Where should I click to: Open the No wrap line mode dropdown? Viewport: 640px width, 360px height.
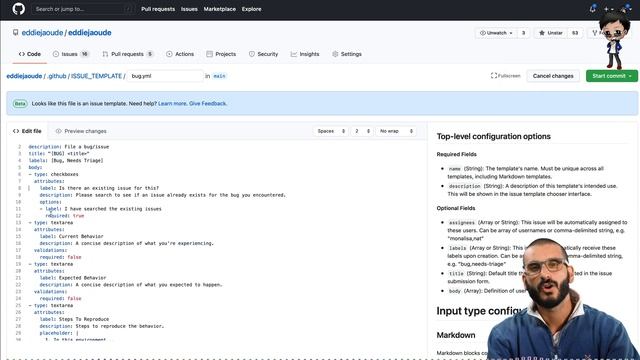coord(396,131)
